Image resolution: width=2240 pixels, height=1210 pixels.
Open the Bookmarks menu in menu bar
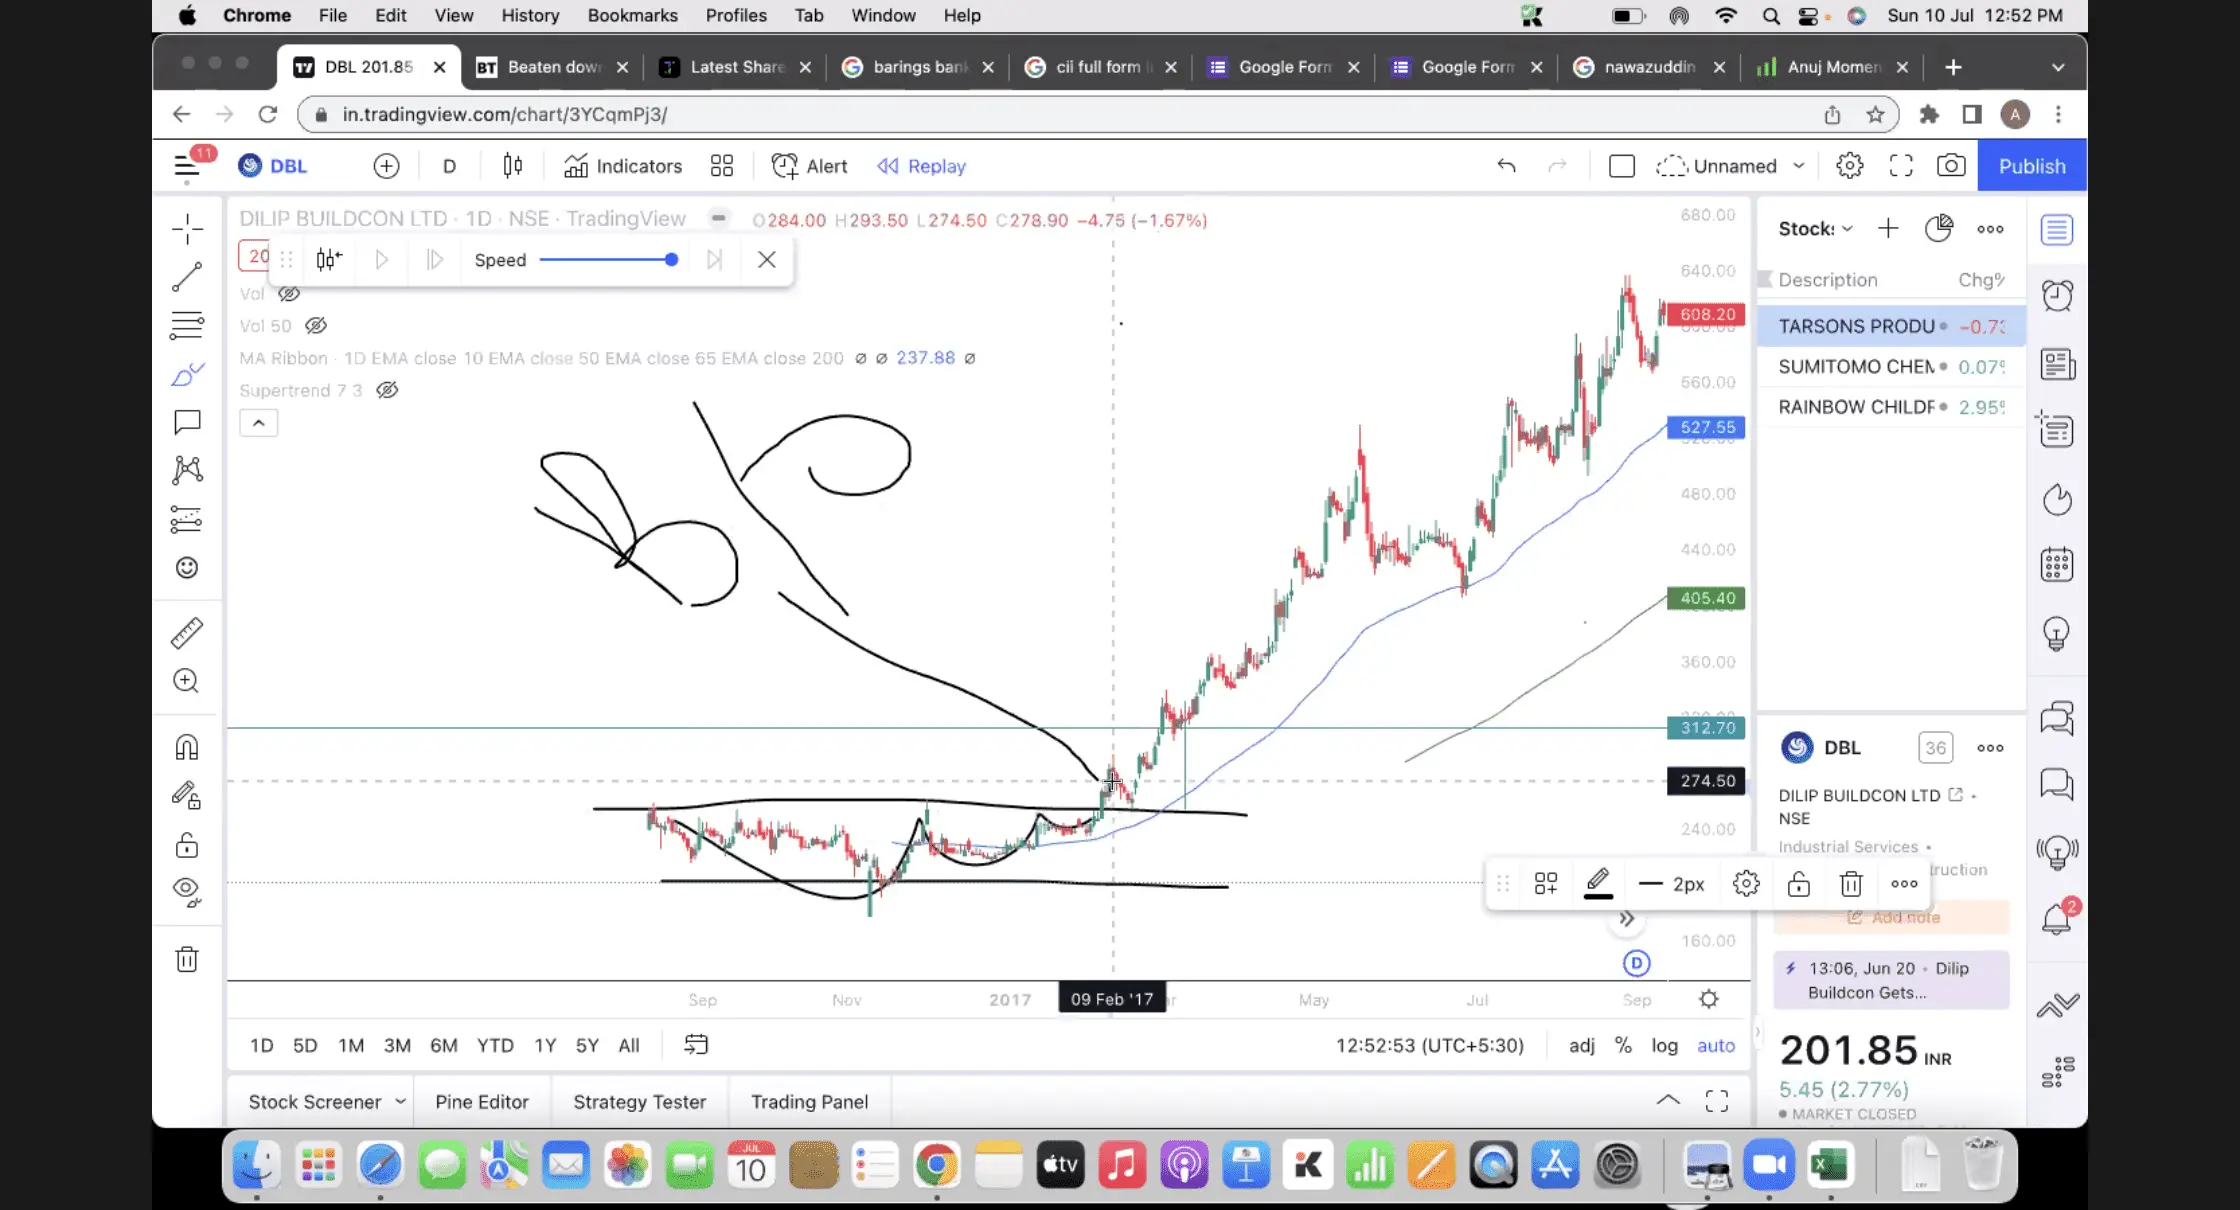632,15
